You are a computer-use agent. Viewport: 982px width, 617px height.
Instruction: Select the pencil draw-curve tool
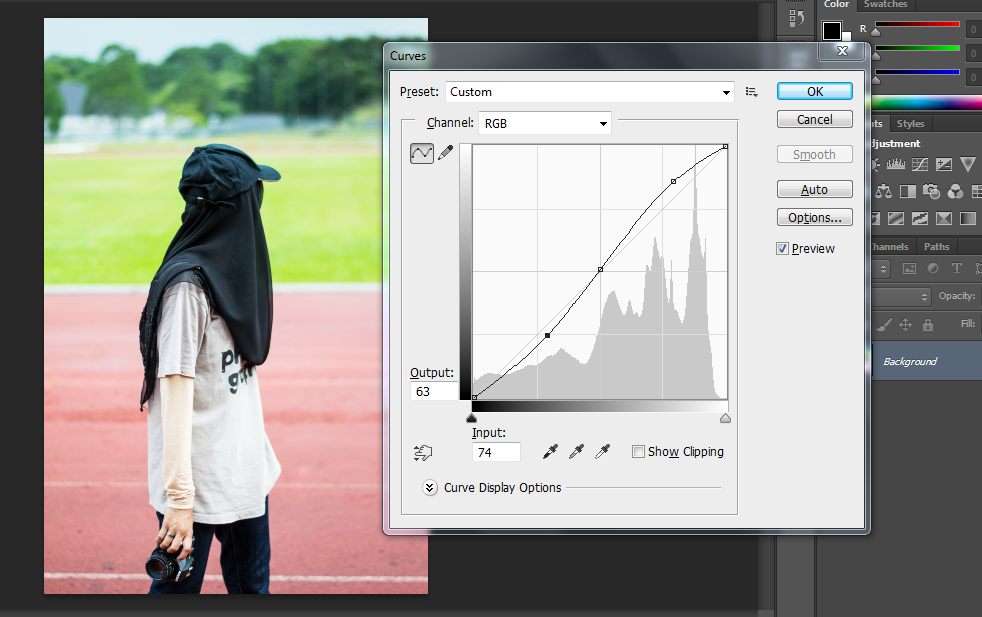click(x=445, y=153)
